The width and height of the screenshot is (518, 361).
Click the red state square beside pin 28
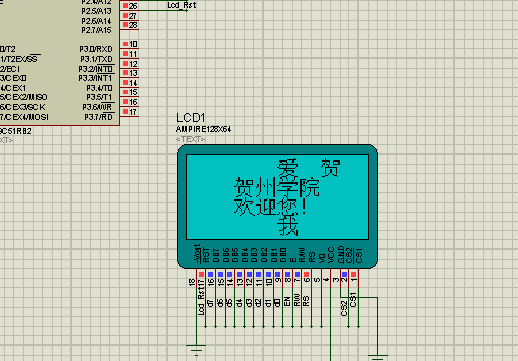point(125,25)
